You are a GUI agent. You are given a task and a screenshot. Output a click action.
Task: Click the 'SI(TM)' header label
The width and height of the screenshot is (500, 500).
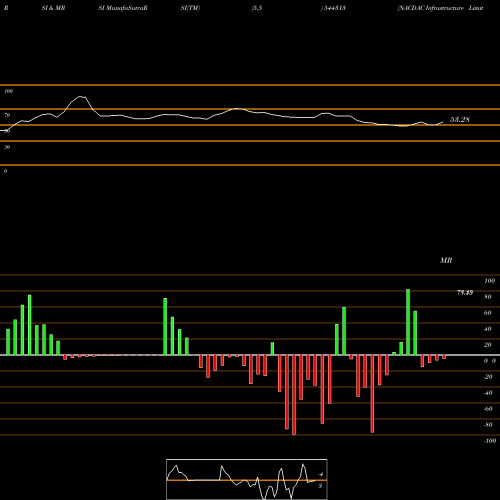point(190,8)
